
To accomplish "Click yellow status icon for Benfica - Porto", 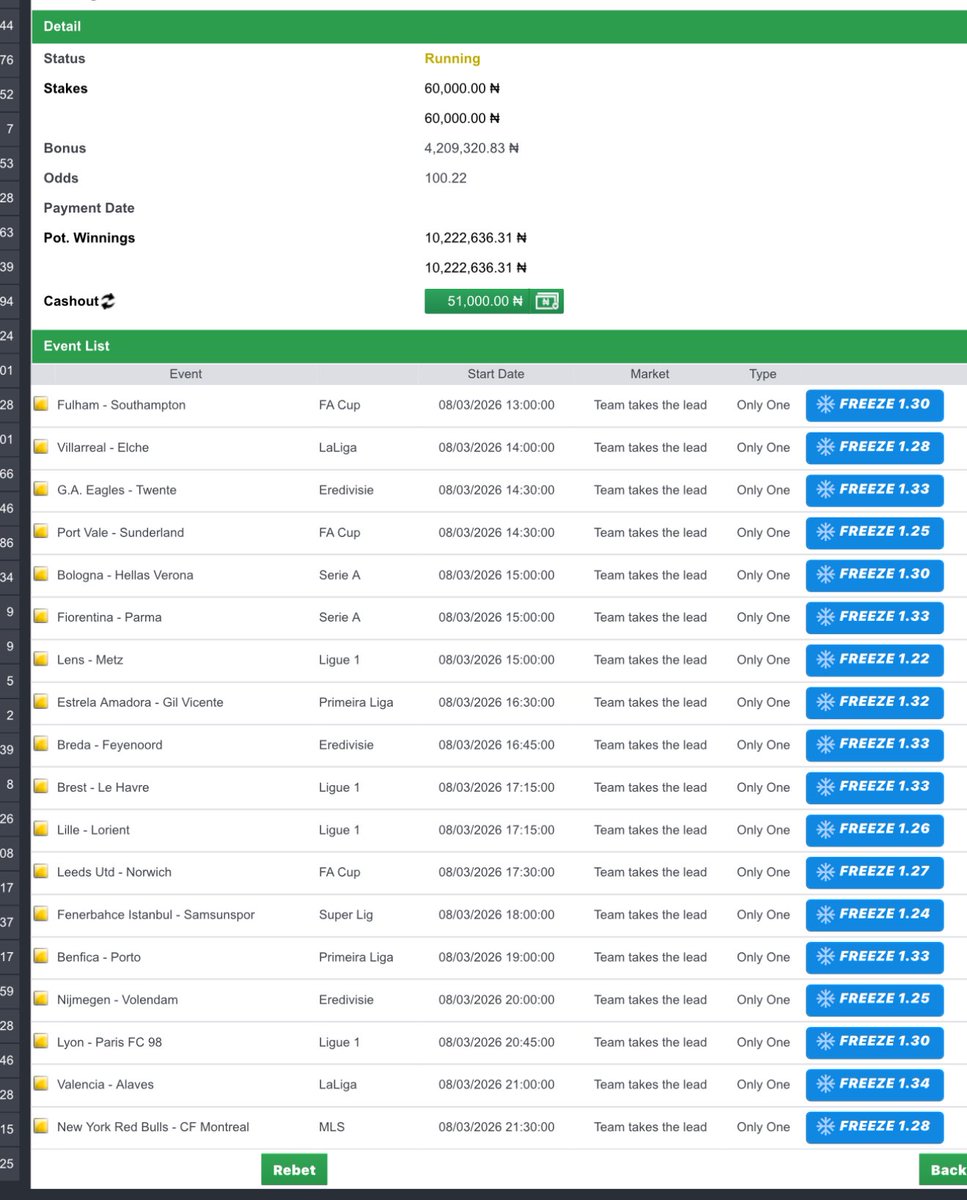I will point(41,957).
